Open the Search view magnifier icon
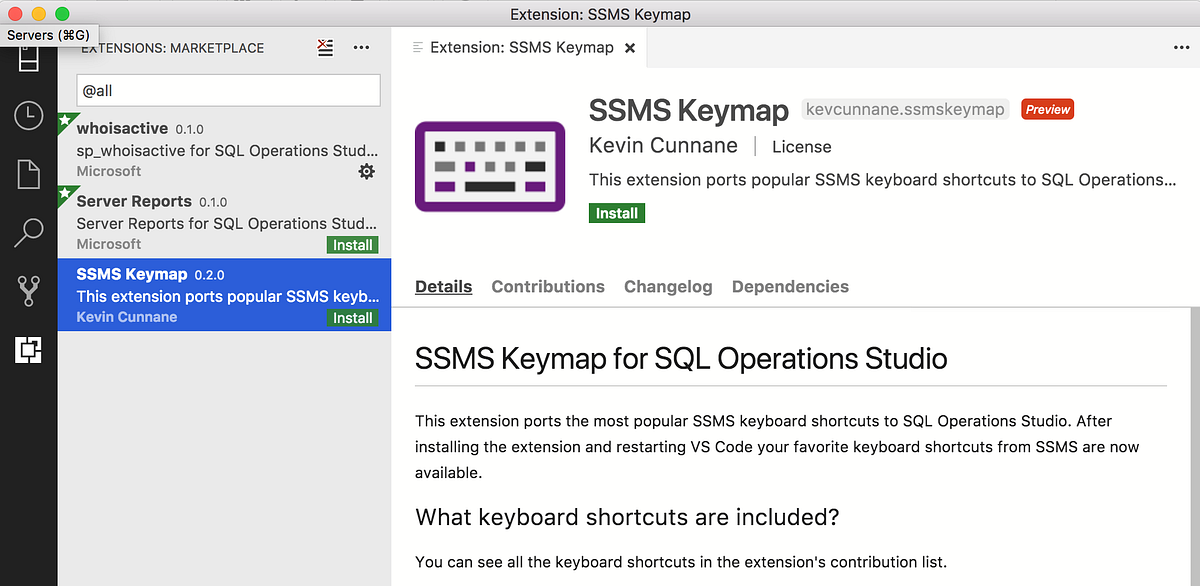The width and height of the screenshot is (1200, 586). [x=28, y=232]
